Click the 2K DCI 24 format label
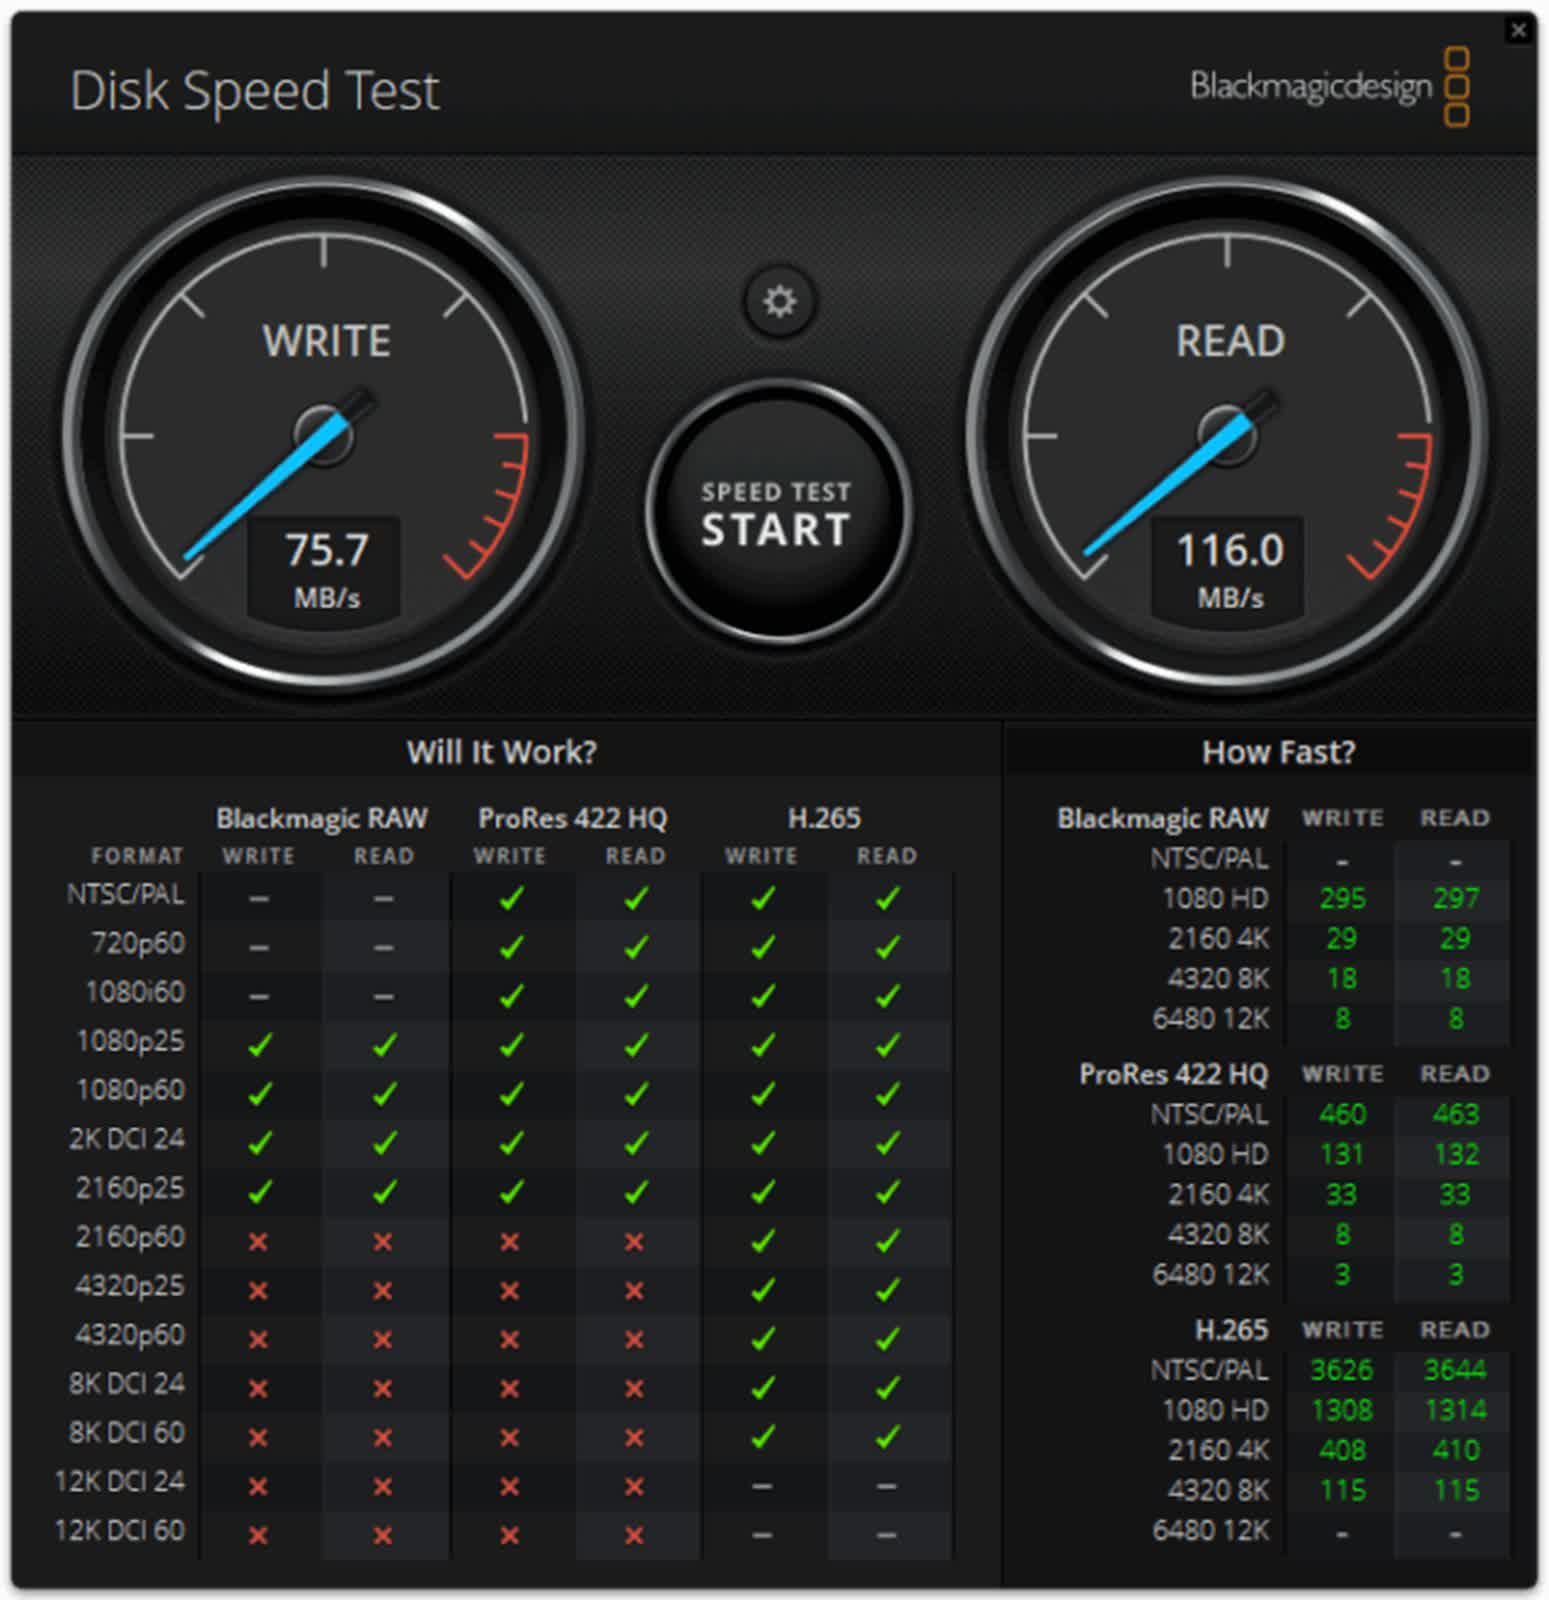Image resolution: width=1549 pixels, height=1600 pixels. point(127,1139)
